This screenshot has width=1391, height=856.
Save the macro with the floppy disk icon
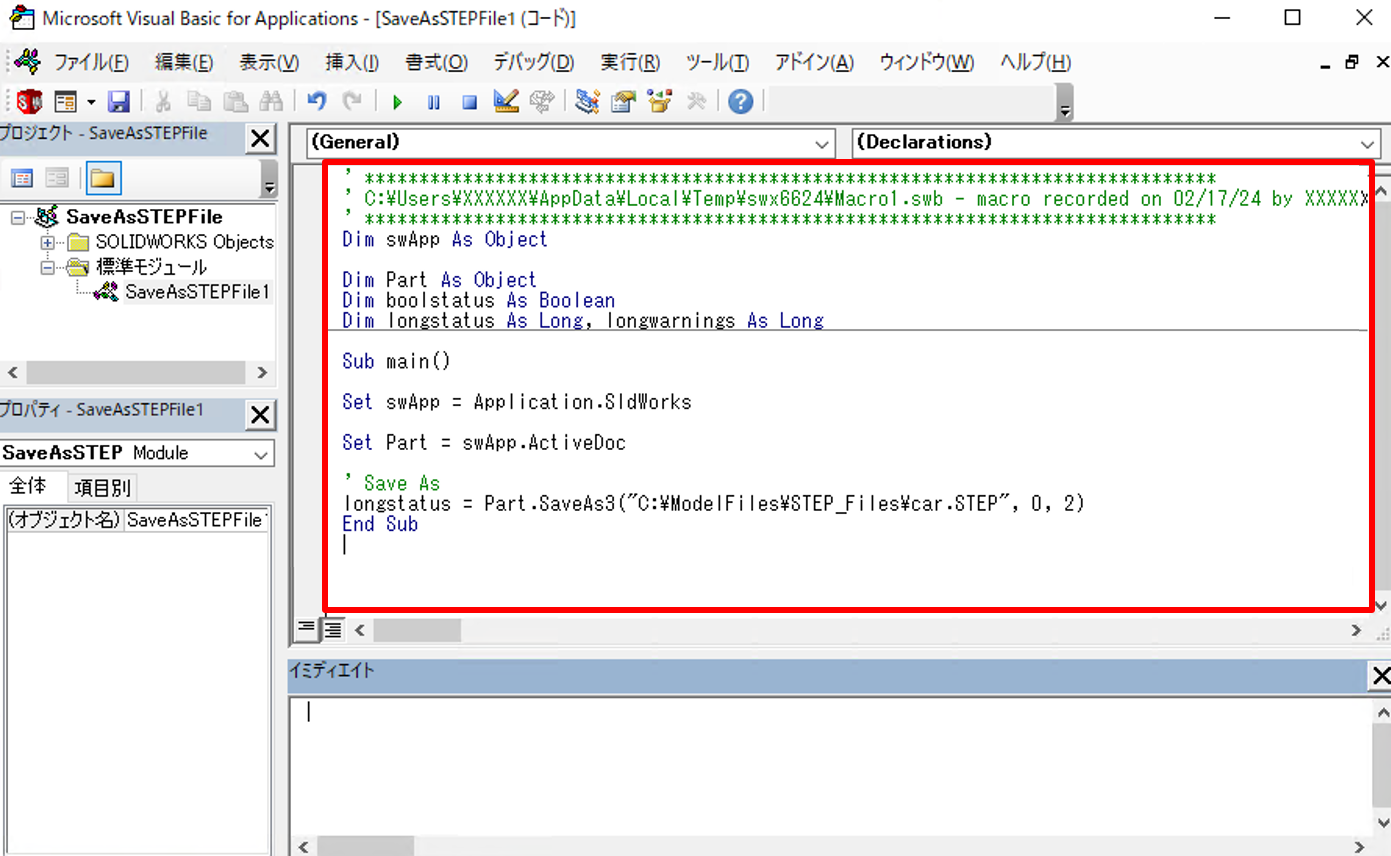coord(119,101)
